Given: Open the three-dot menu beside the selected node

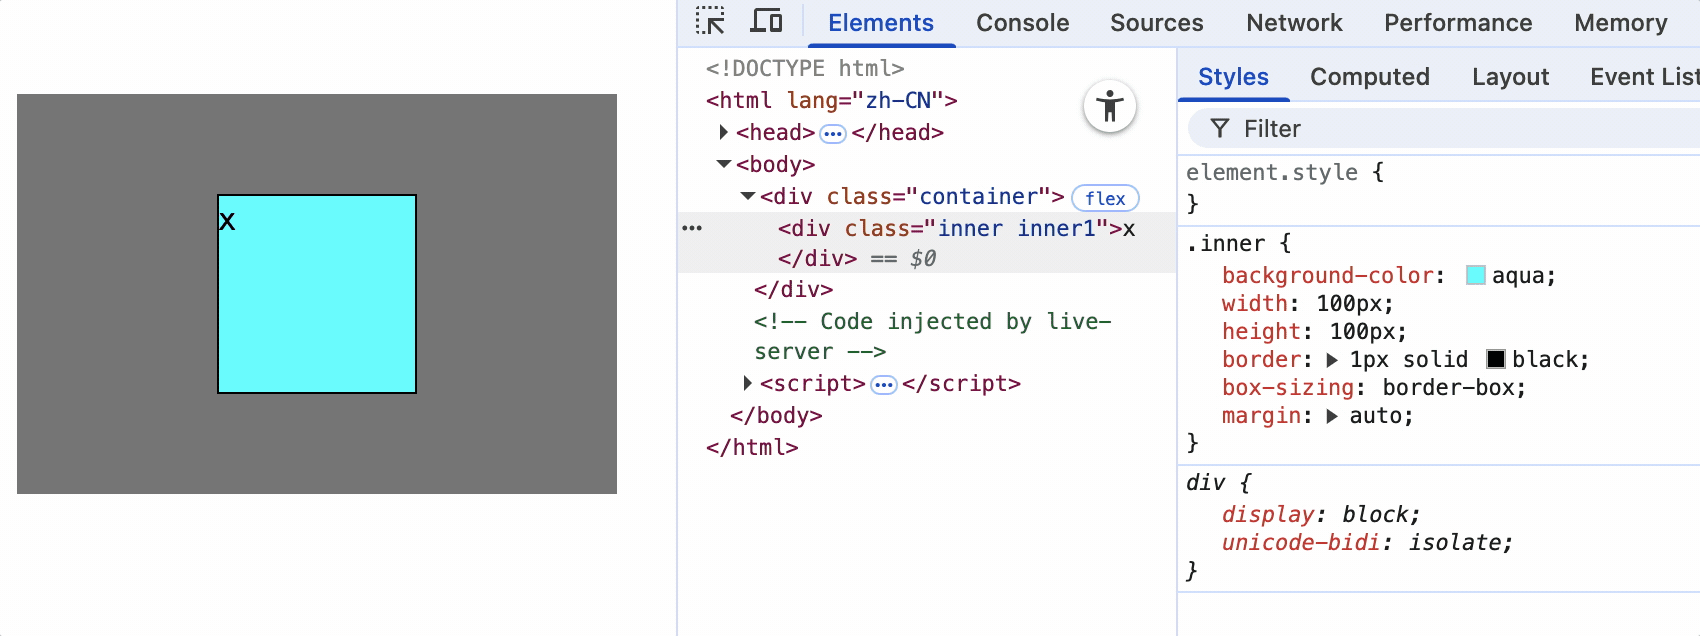Looking at the screenshot, I should pyautogui.click(x=692, y=228).
